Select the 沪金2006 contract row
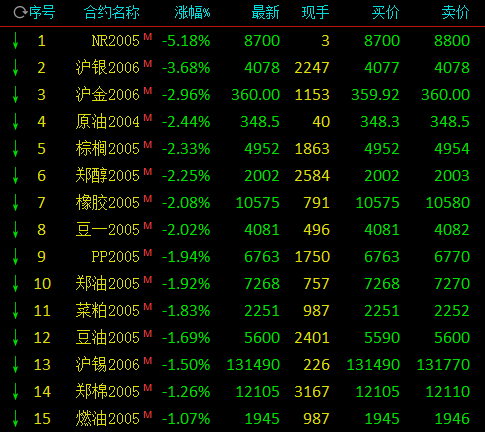This screenshot has height=432, width=485. point(242,95)
